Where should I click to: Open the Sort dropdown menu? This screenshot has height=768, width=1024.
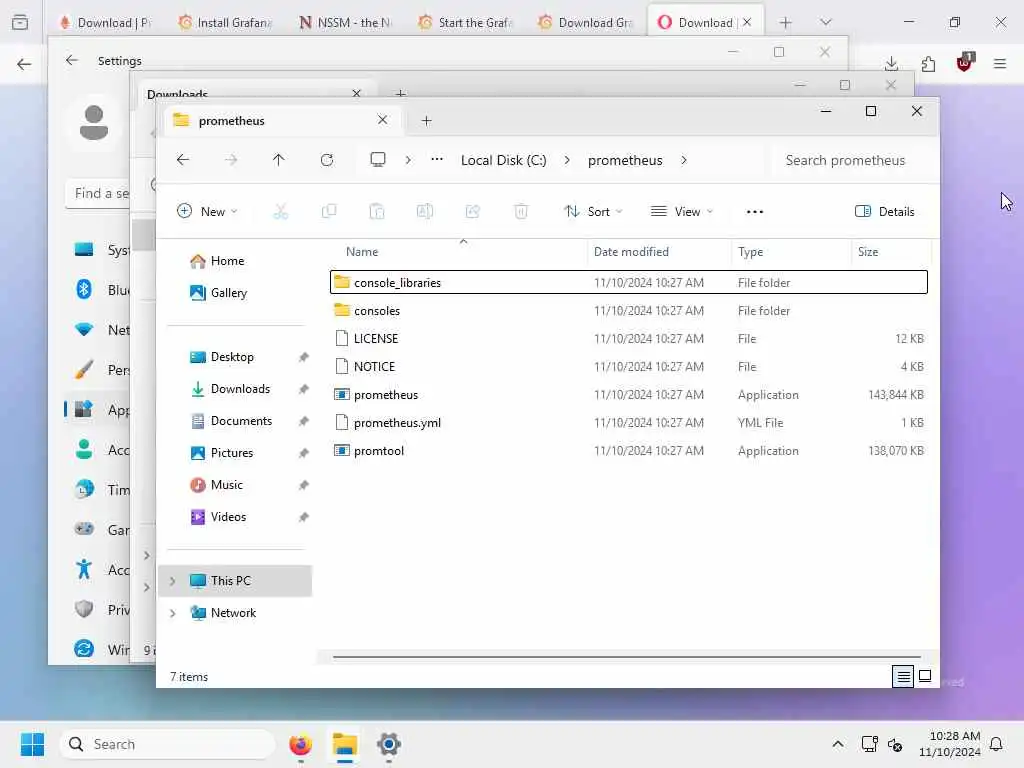point(593,212)
